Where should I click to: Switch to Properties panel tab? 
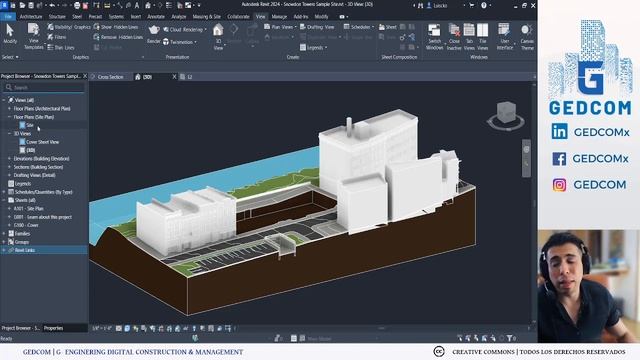53,328
